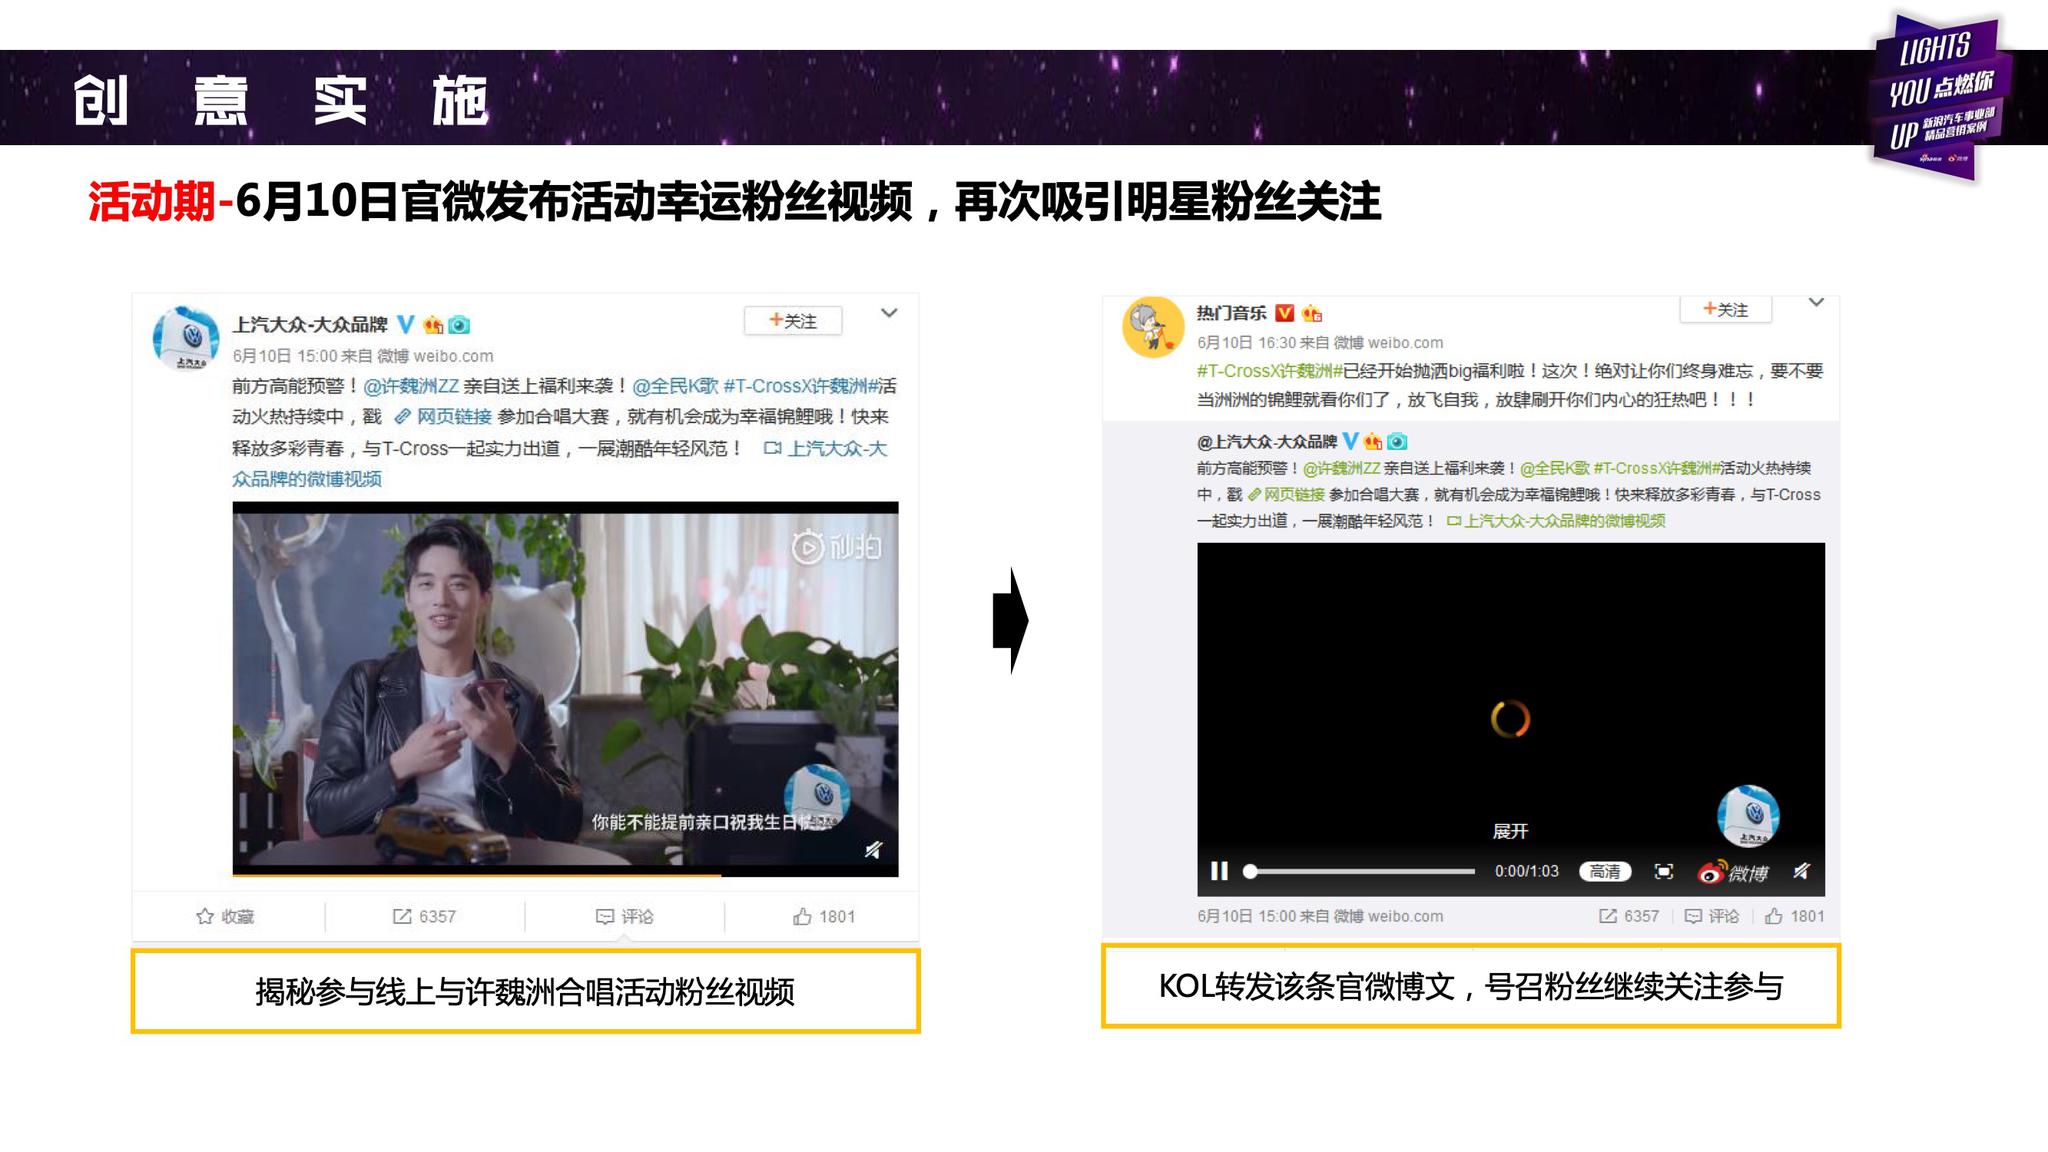Click the fullscreen icon in the video player
The height and width of the screenshot is (1152, 2048).
pos(1664,872)
